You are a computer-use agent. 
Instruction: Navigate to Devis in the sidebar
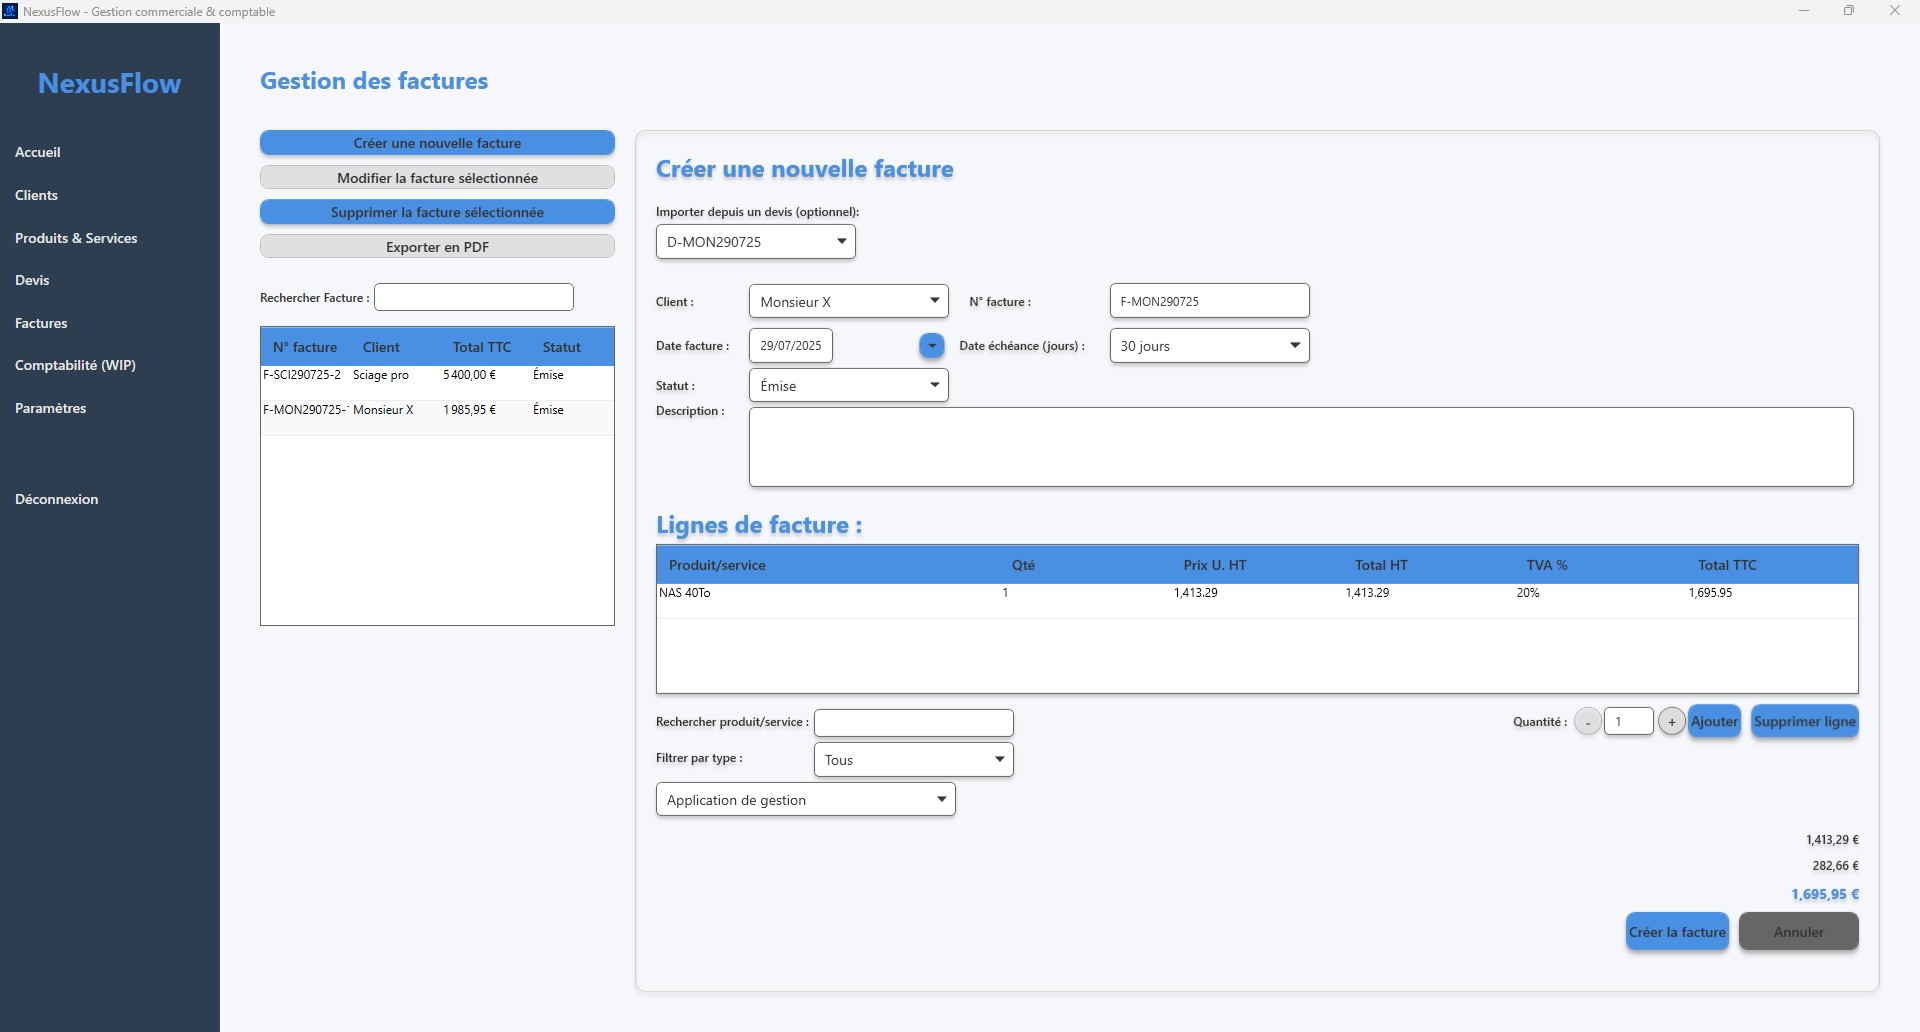coord(32,280)
